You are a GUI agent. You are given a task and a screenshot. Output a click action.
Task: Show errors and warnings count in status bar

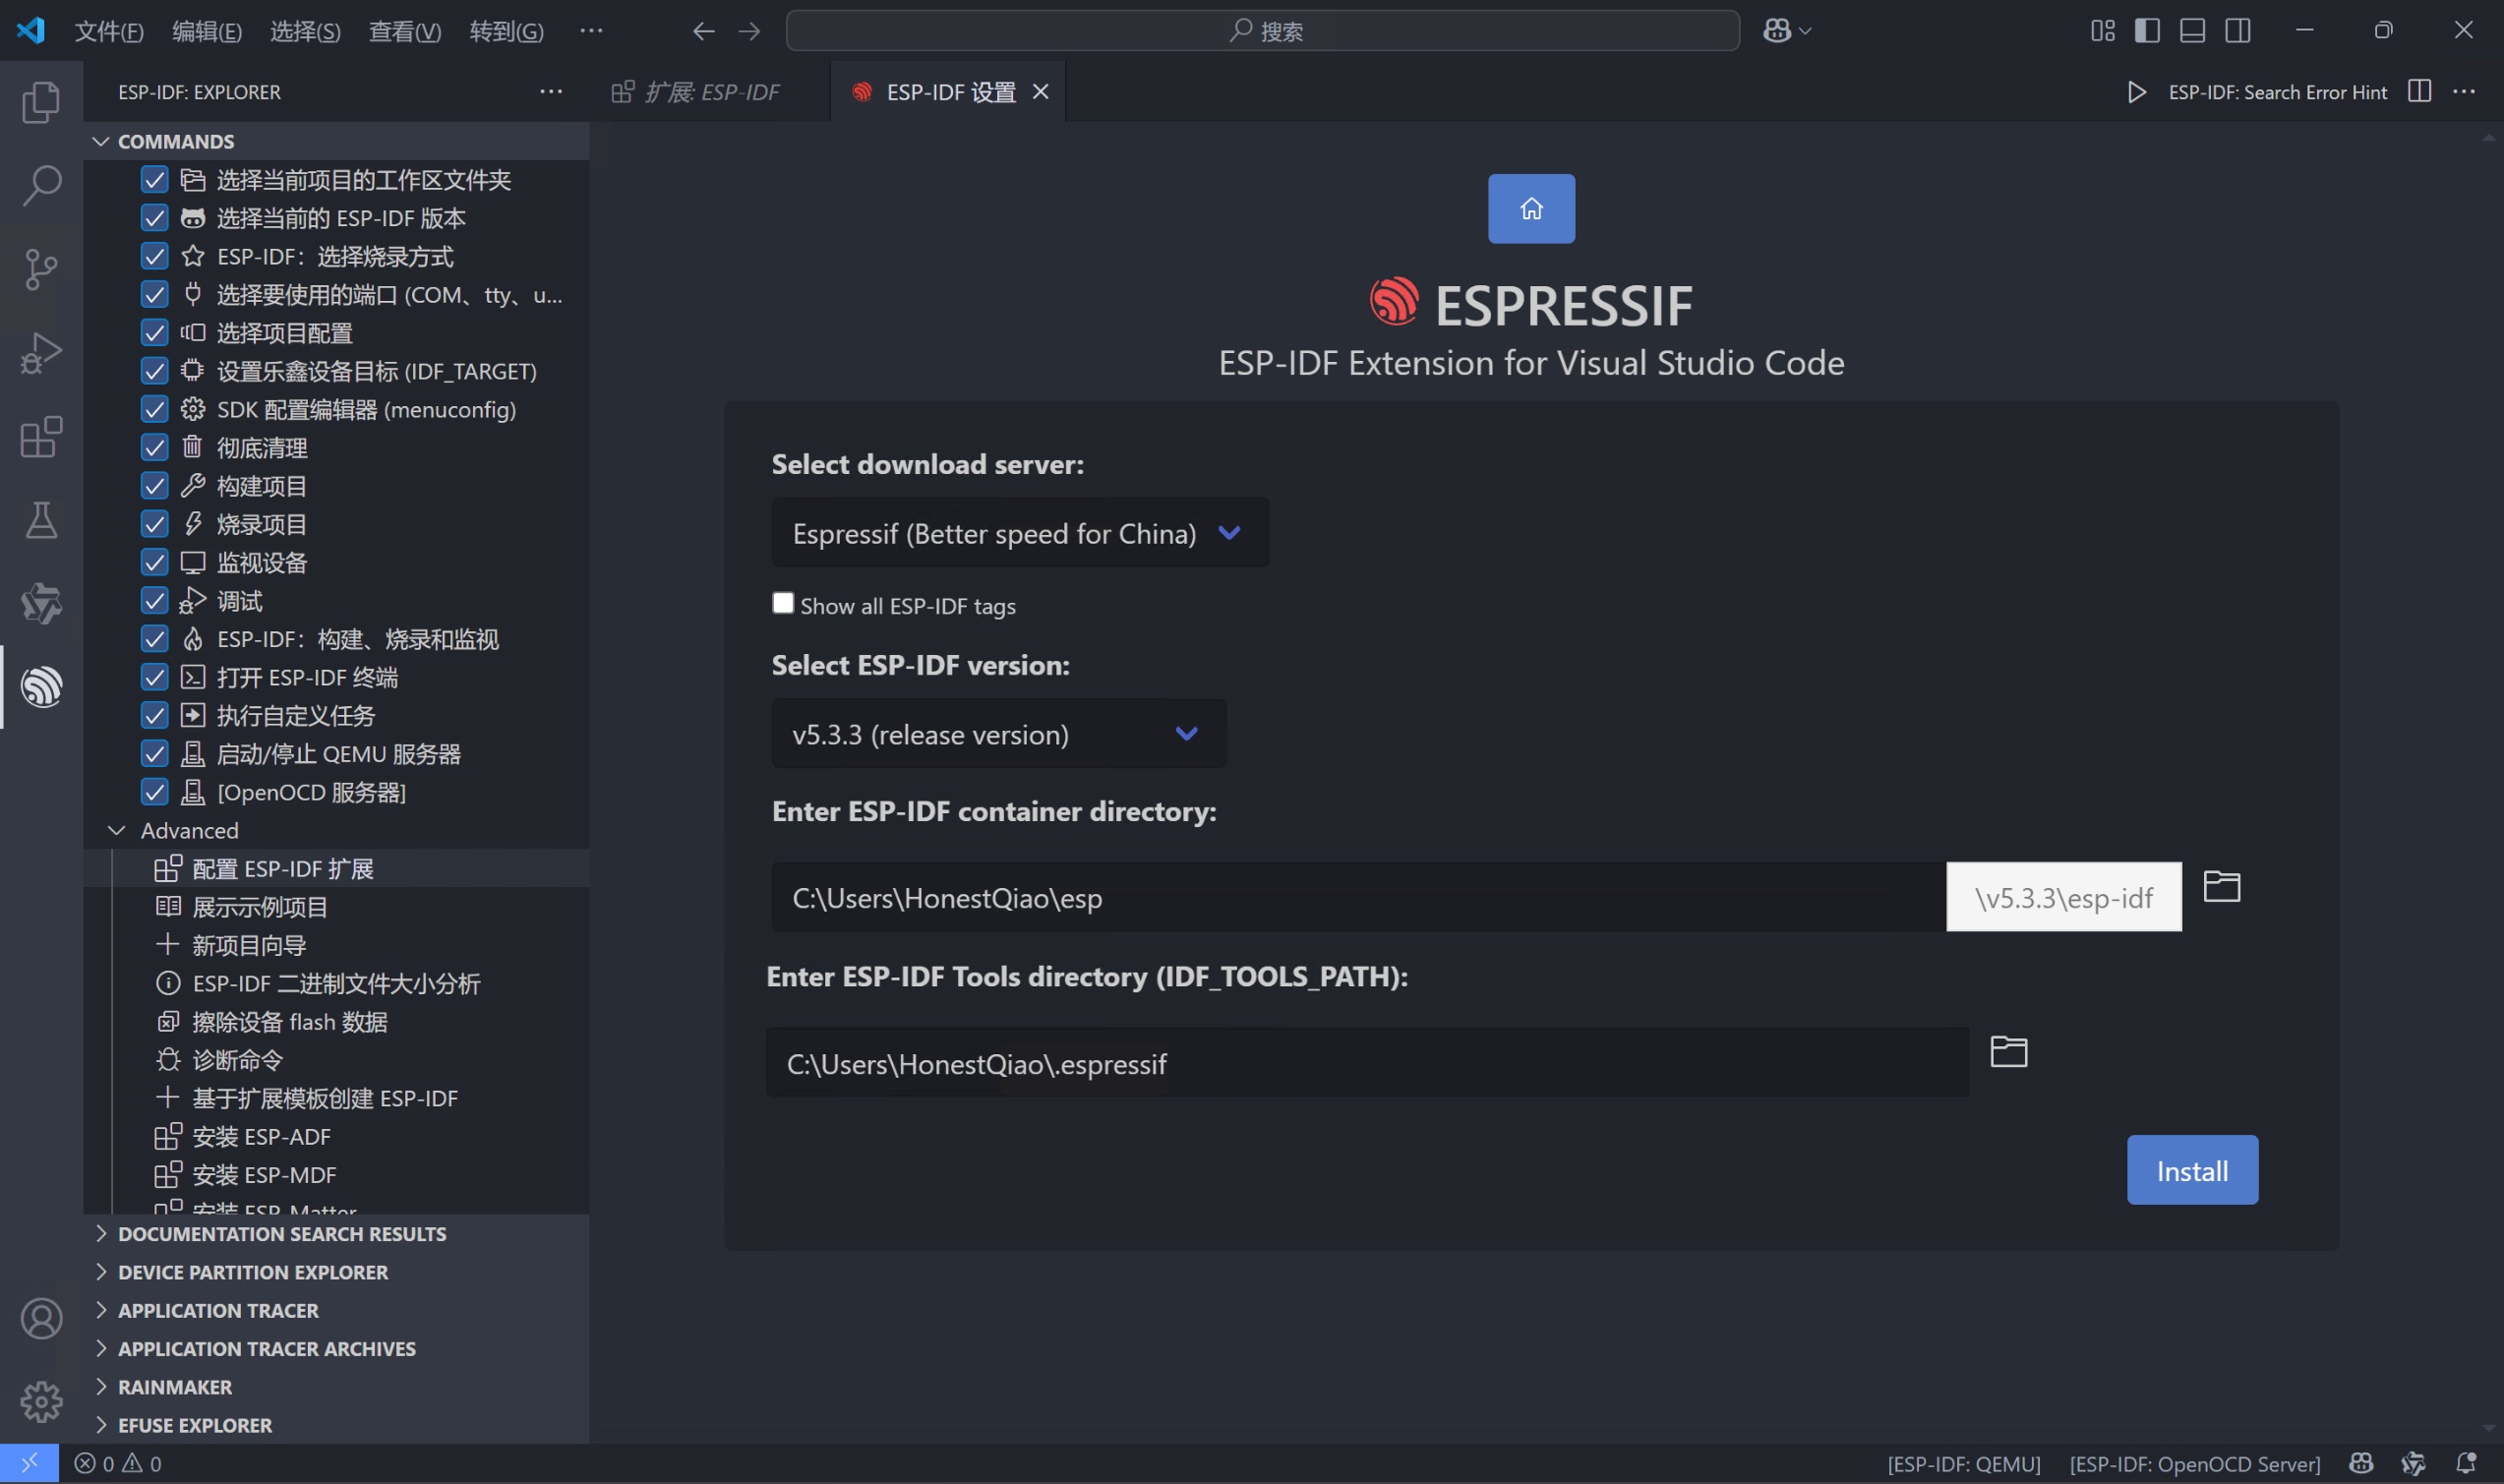coord(118,1464)
